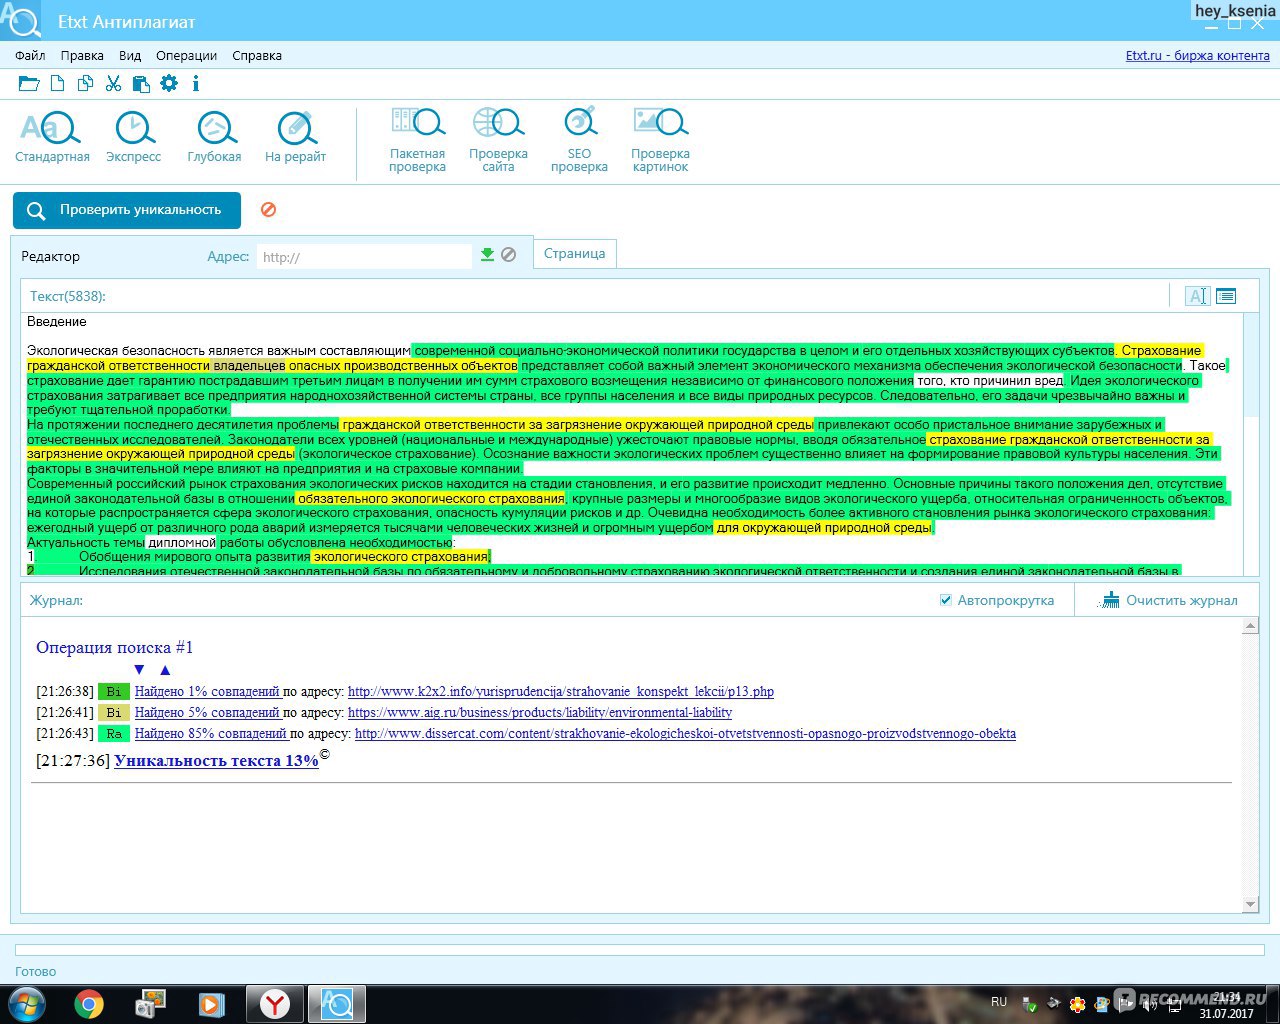Launch the site check tool
The image size is (1280, 1024).
pos(498,124)
